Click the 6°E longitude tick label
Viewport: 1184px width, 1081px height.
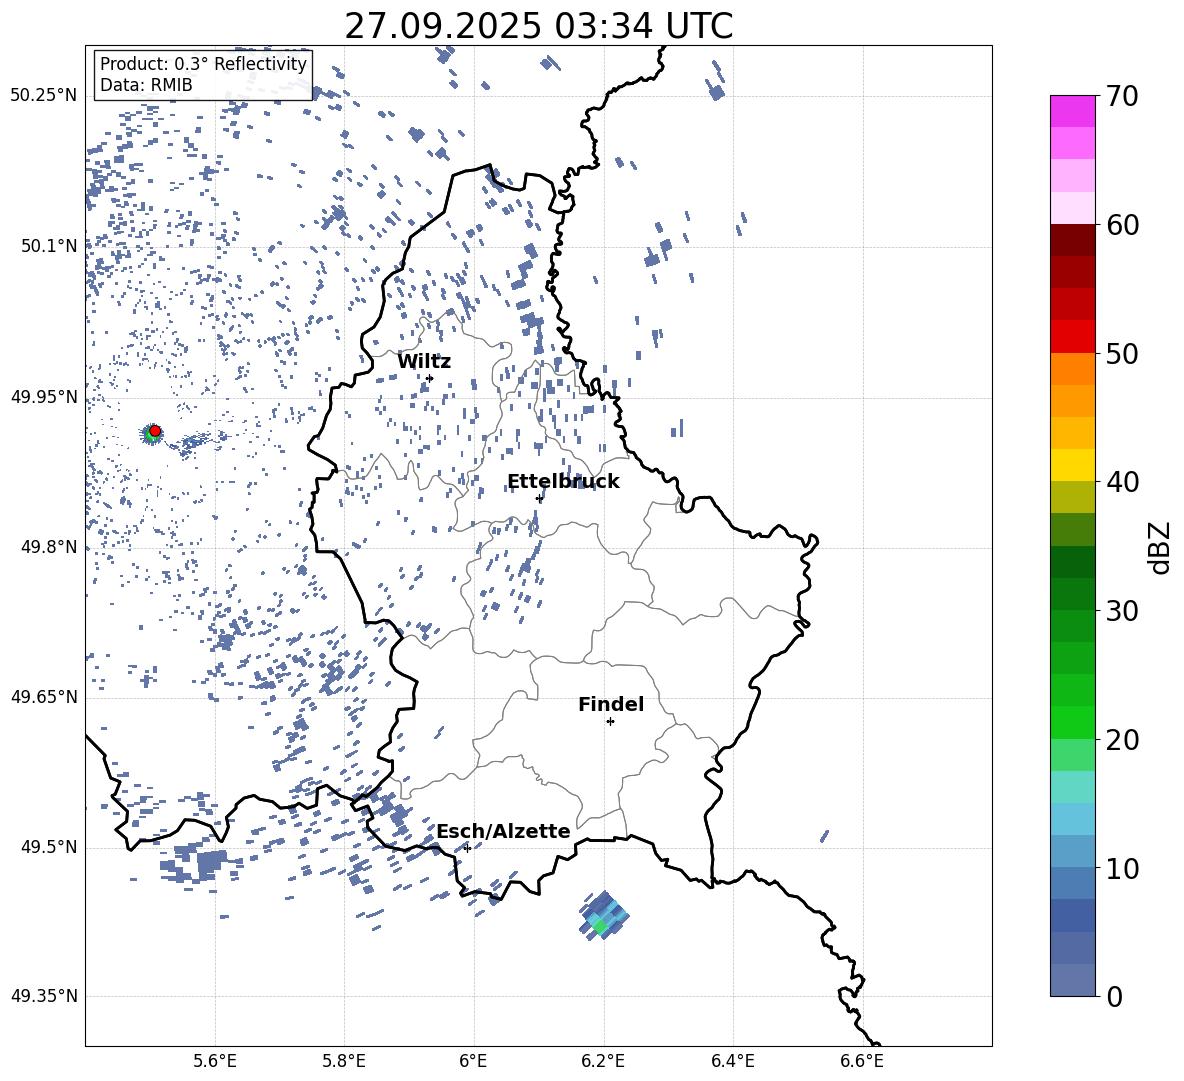point(473,1061)
